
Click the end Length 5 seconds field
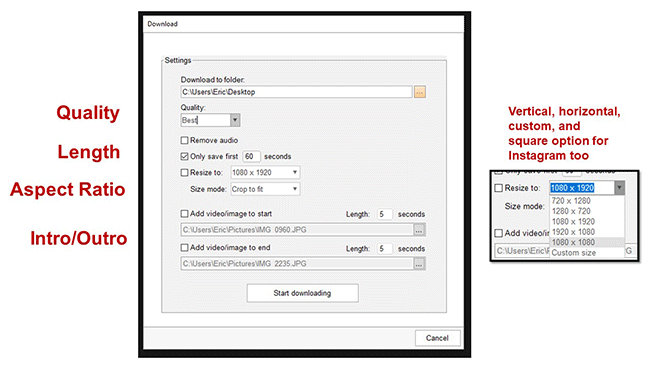(x=384, y=249)
